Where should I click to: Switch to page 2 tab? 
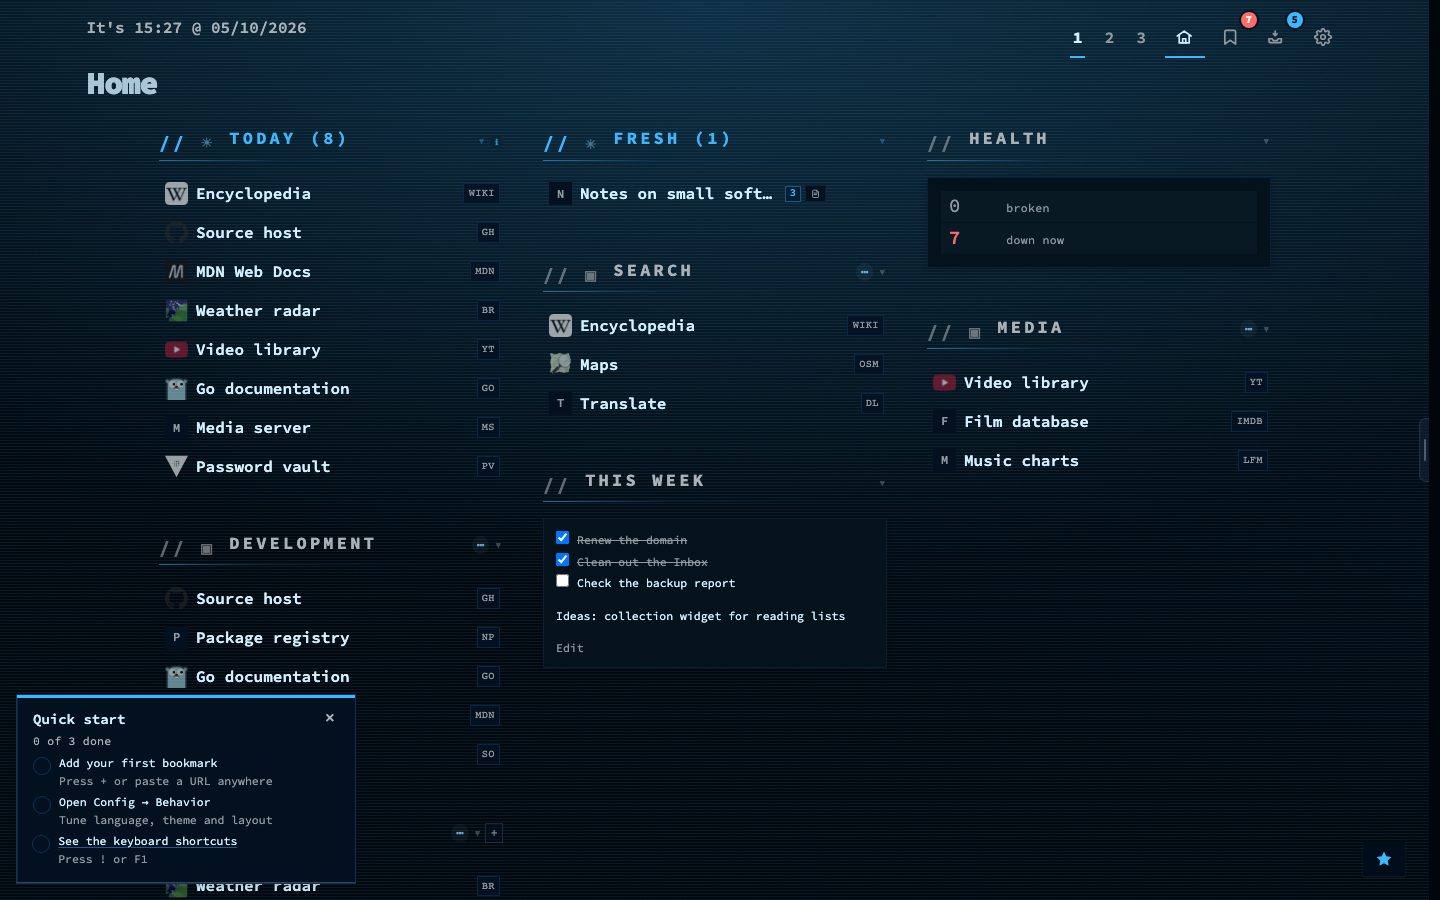tap(1109, 38)
